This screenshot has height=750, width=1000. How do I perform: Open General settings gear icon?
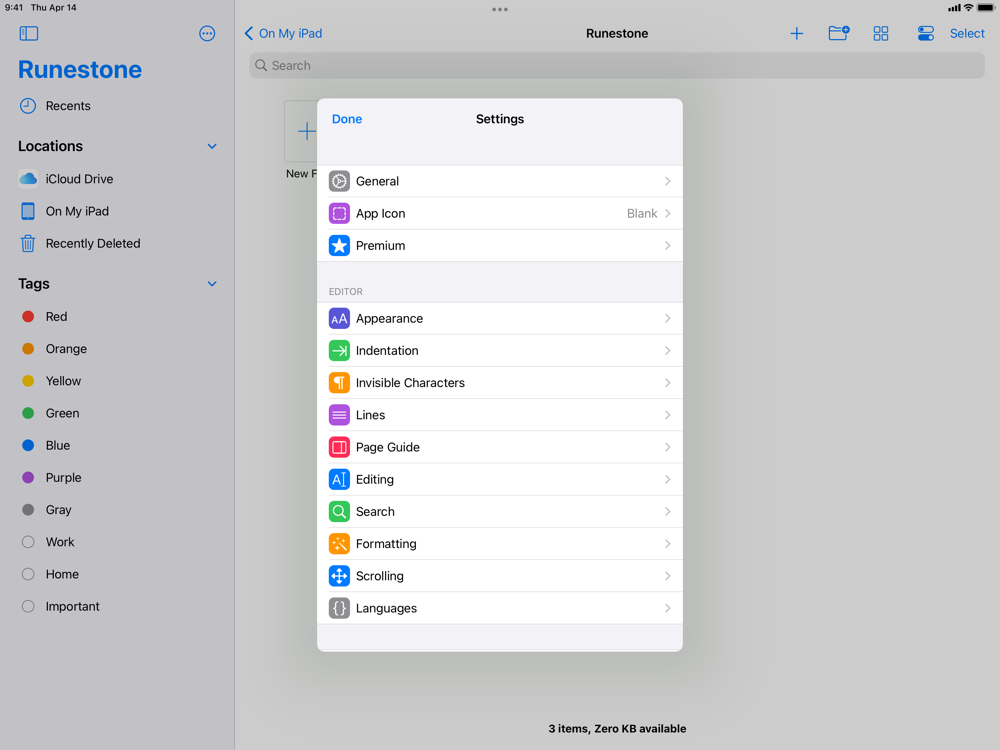point(339,181)
